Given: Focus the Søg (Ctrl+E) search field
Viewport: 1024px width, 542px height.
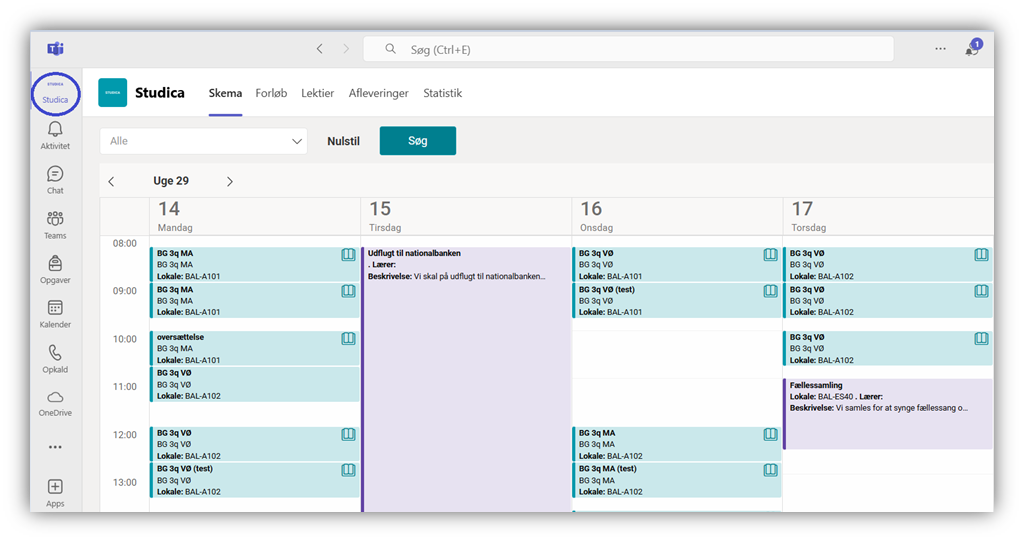Looking at the screenshot, I should coord(628,49).
